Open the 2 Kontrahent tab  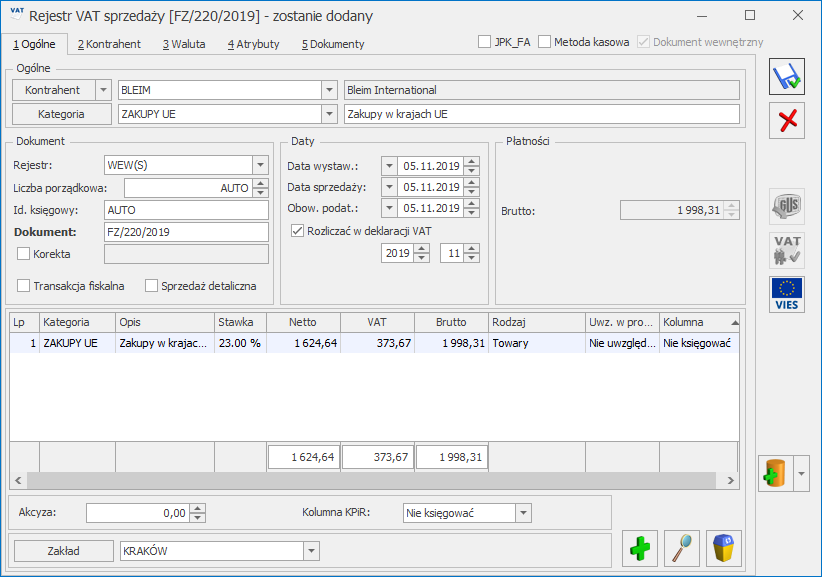coord(109,44)
